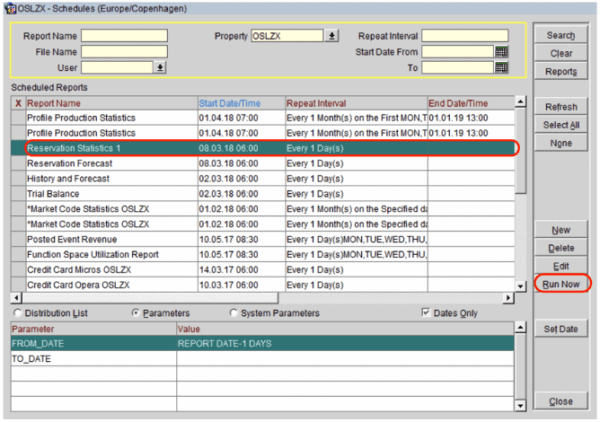600x422 pixels.
Task: Open the User dropdown arrow
Action: pyautogui.click(x=160, y=68)
